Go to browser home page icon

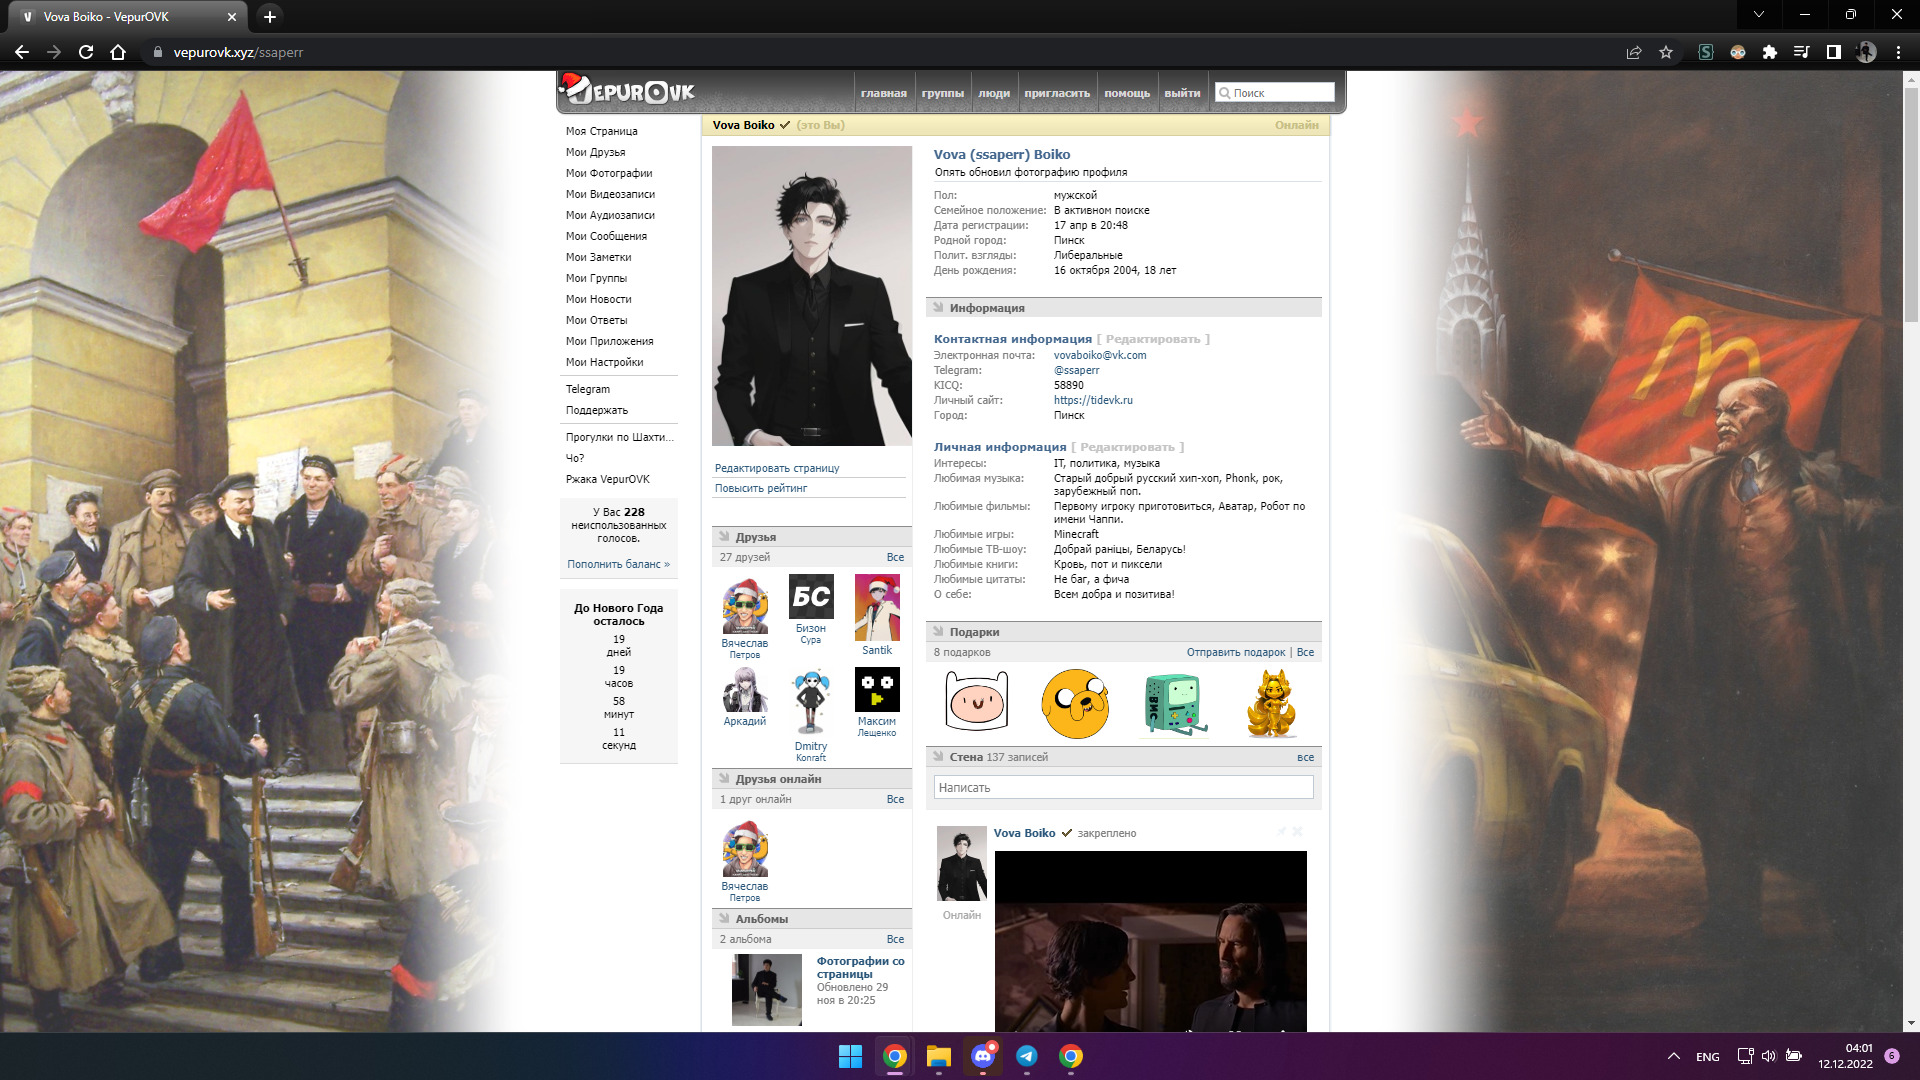(x=118, y=52)
